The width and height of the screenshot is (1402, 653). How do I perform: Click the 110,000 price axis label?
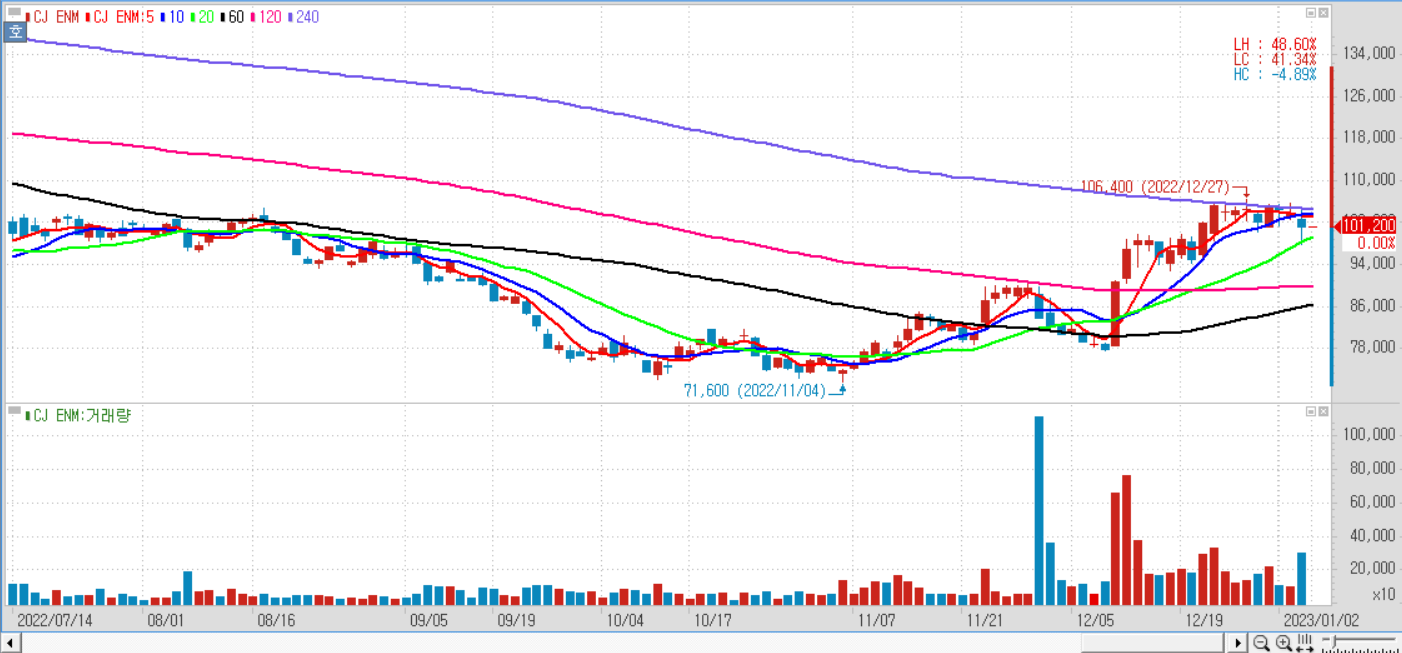click(1370, 180)
